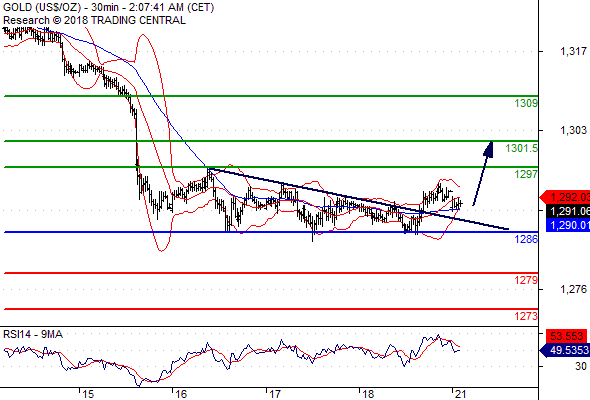
Task: Click the RSI14 - 9MA indicator label
Action: (33, 334)
